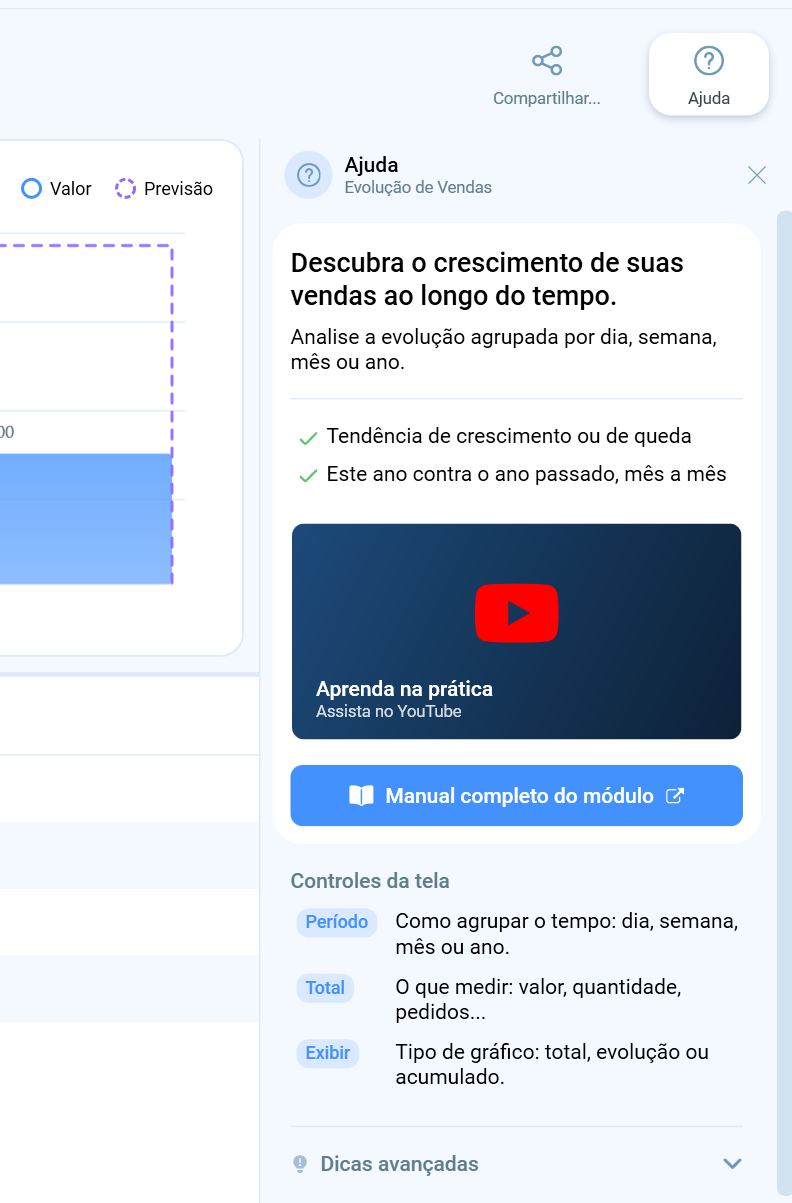Click the external link icon on manual button

pyautogui.click(x=675, y=796)
